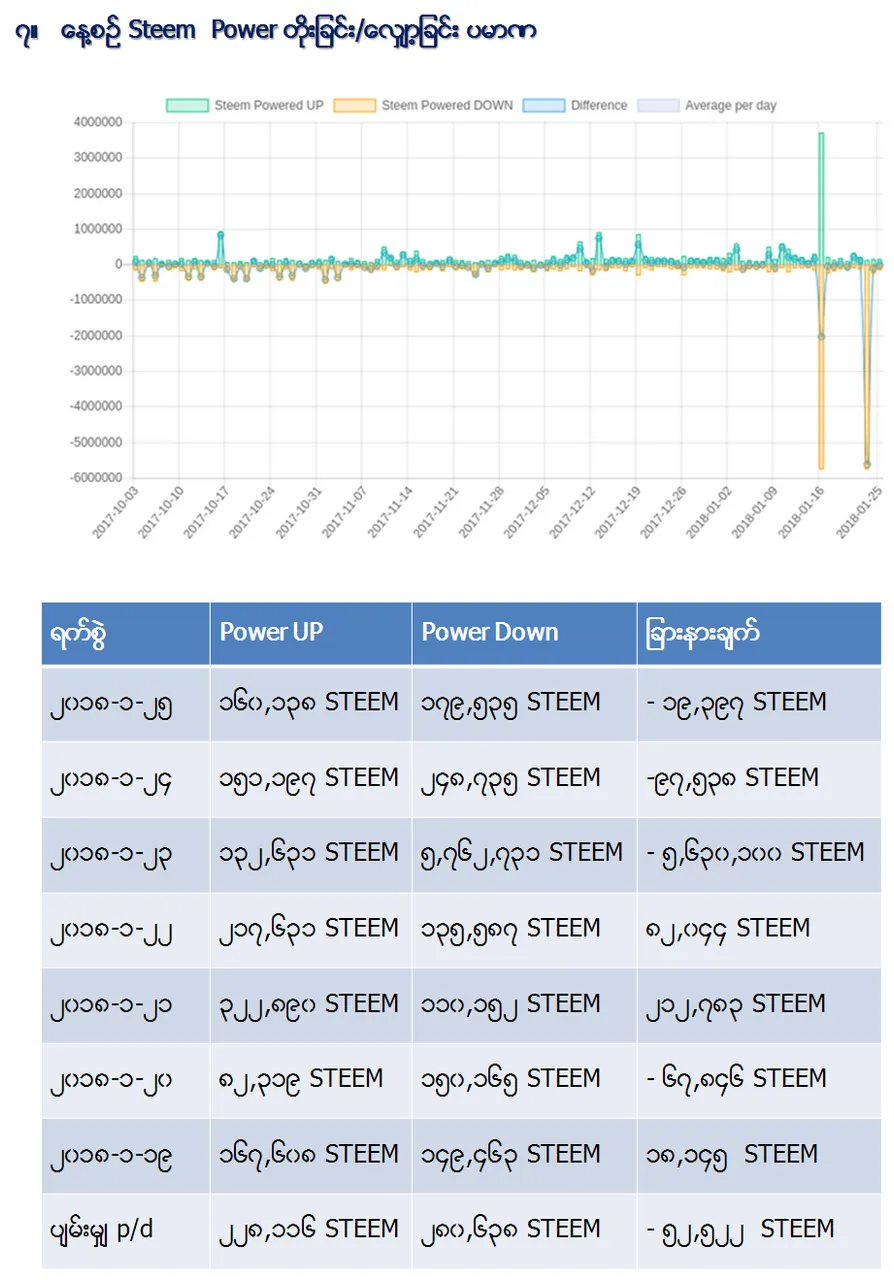The height and width of the screenshot is (1280, 894).
Task: Click the date cell '၂၀၁၈-၁-၁၉'
Action: (x=125, y=1155)
